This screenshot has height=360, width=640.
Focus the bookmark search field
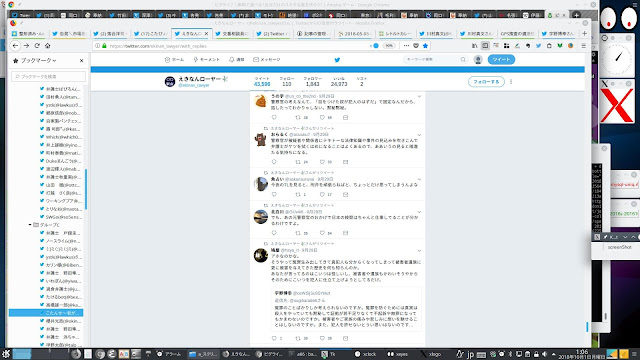[49, 76]
